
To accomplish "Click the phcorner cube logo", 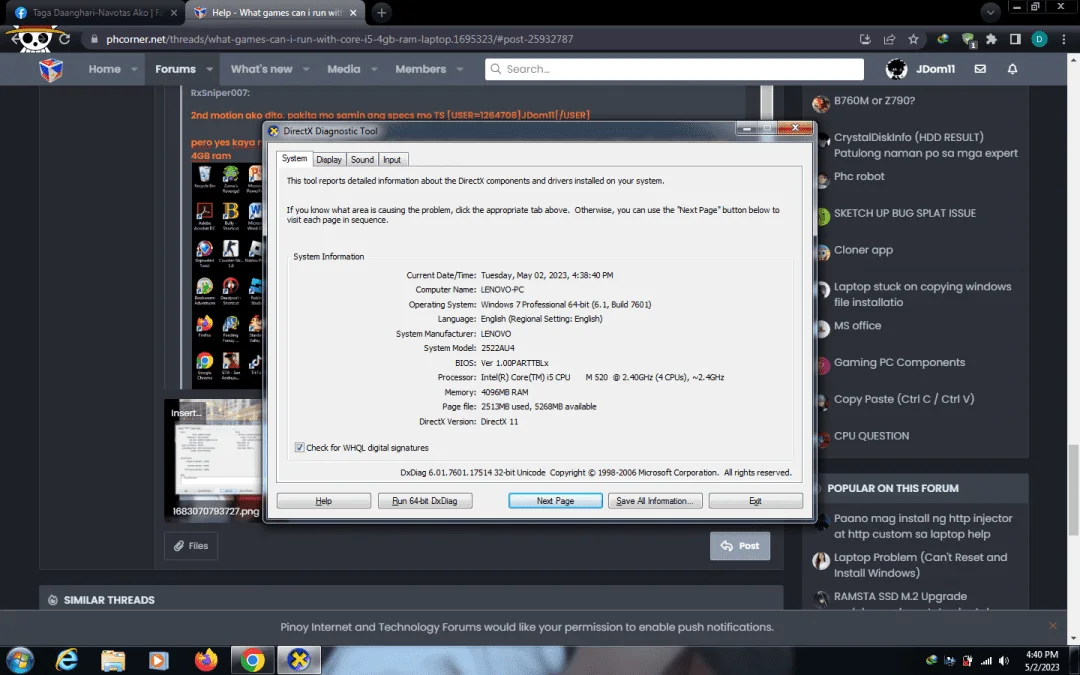I will pyautogui.click(x=51, y=69).
